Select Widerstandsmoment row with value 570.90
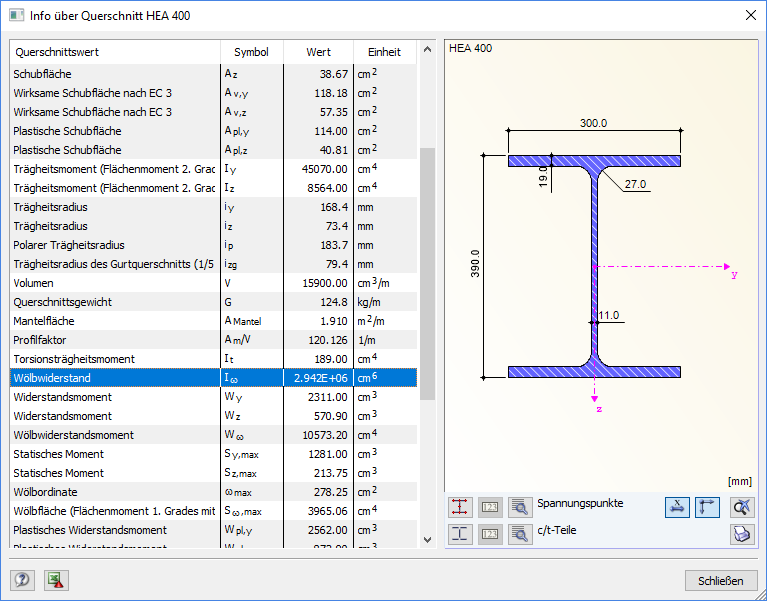This screenshot has width=767, height=601. [213, 416]
